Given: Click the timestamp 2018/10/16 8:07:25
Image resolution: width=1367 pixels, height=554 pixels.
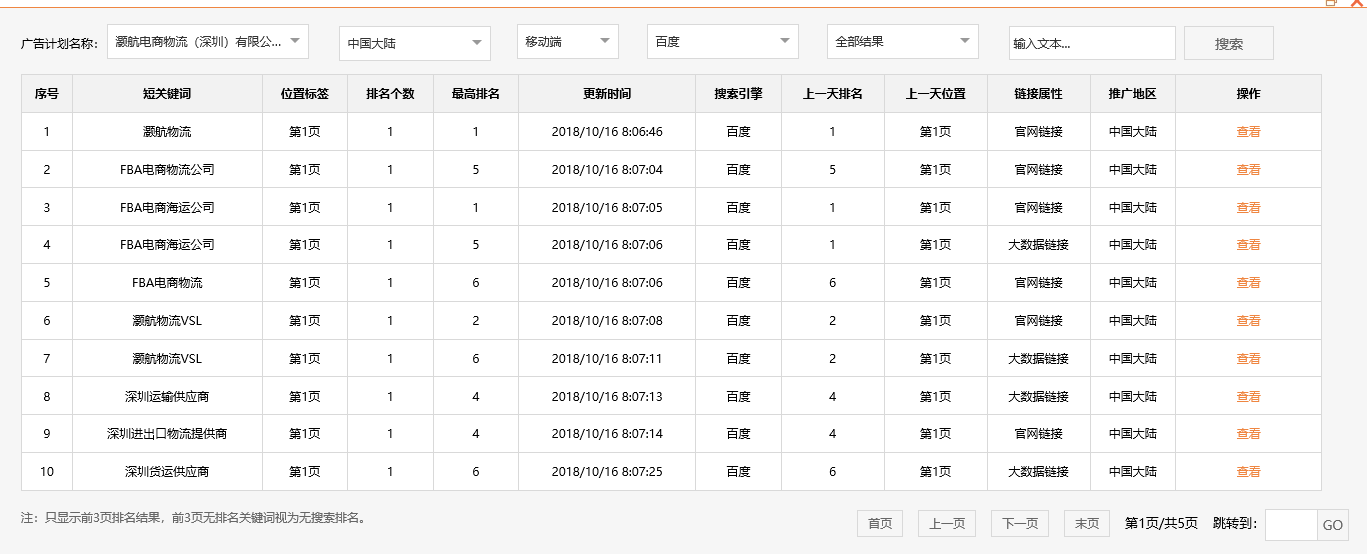Looking at the screenshot, I should pos(607,472).
